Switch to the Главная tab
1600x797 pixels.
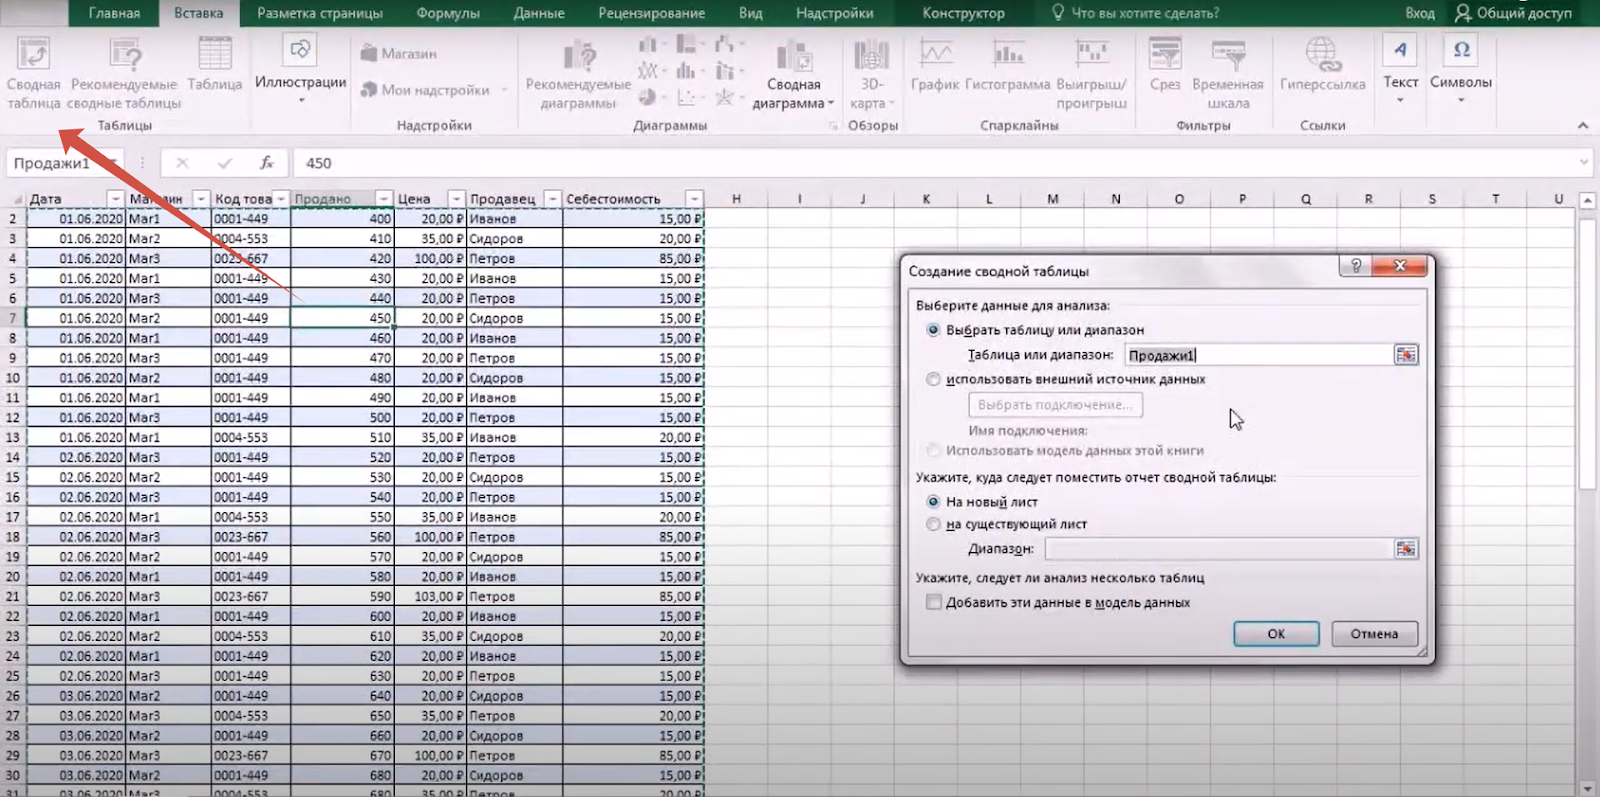(114, 13)
